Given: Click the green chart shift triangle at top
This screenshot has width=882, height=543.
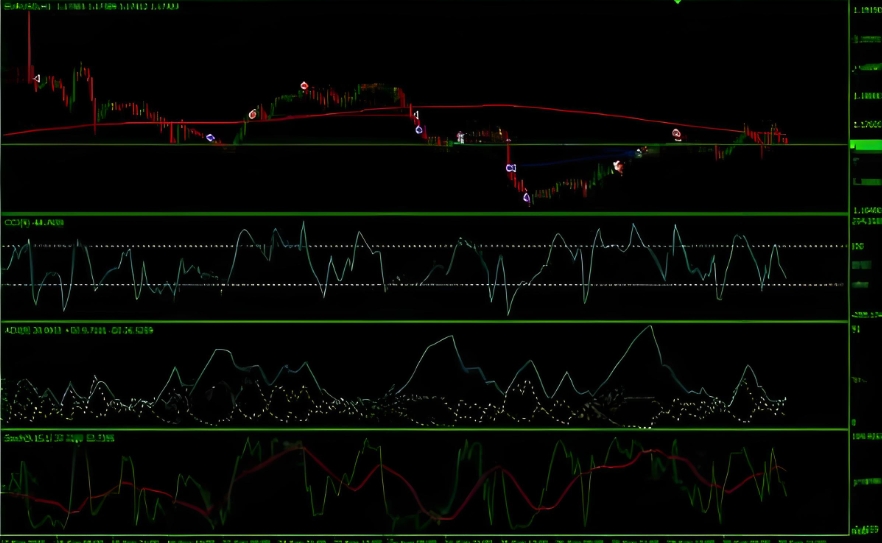Looking at the screenshot, I should click(x=677, y=3).
